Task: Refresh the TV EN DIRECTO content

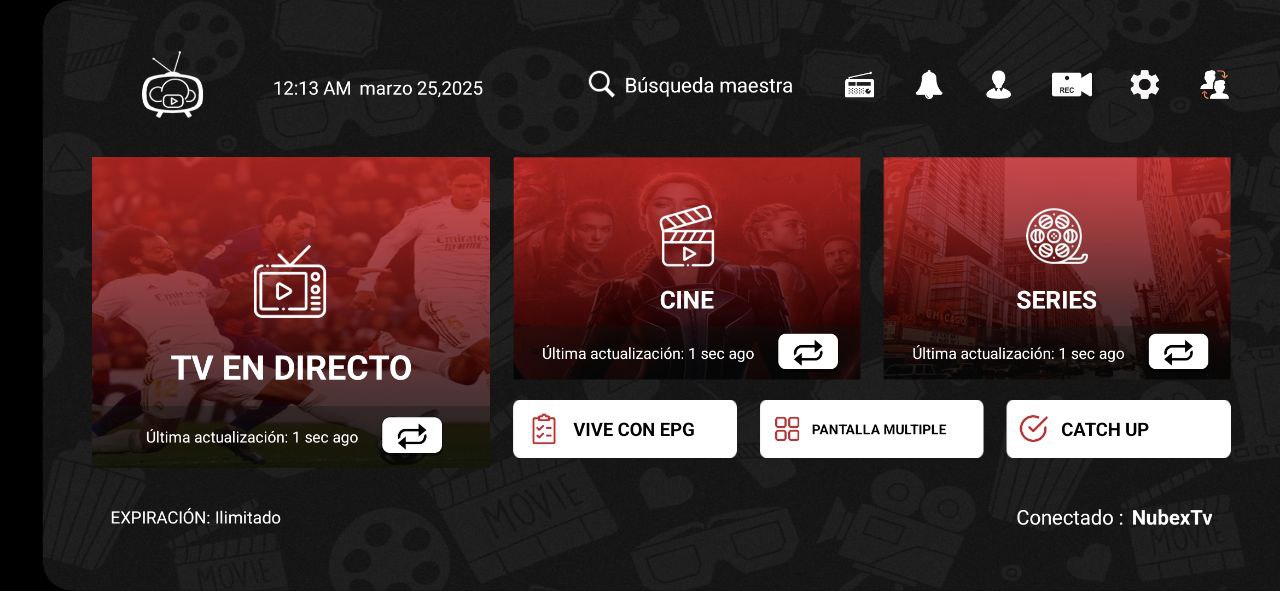Action: pos(412,435)
